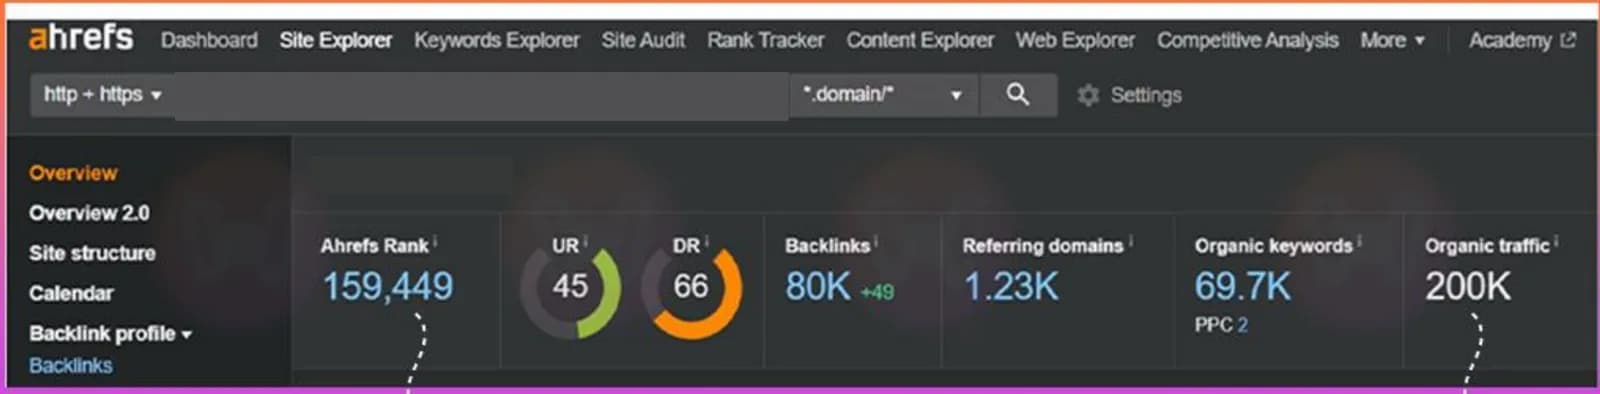Click info icon next to DR
Screen dimensions: 1600x394
(x=707, y=241)
